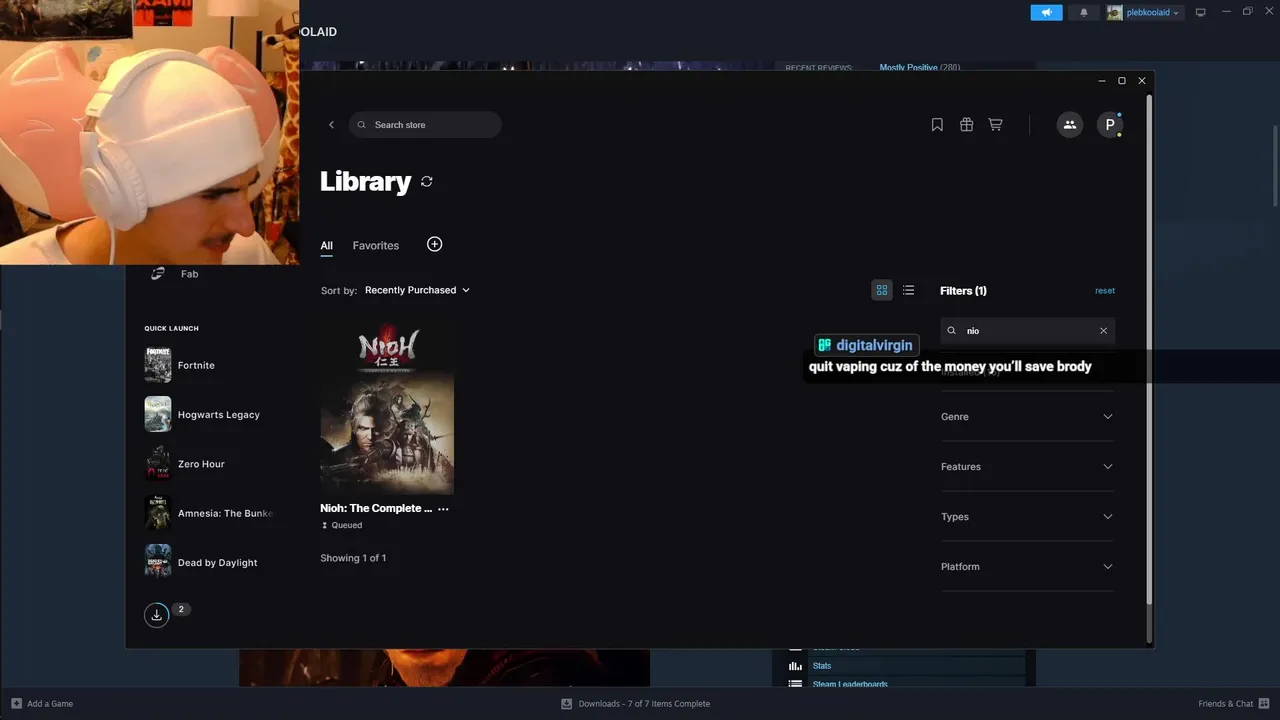Click the filter search field containing nio
The height and width of the screenshot is (720, 1280).
1027,331
